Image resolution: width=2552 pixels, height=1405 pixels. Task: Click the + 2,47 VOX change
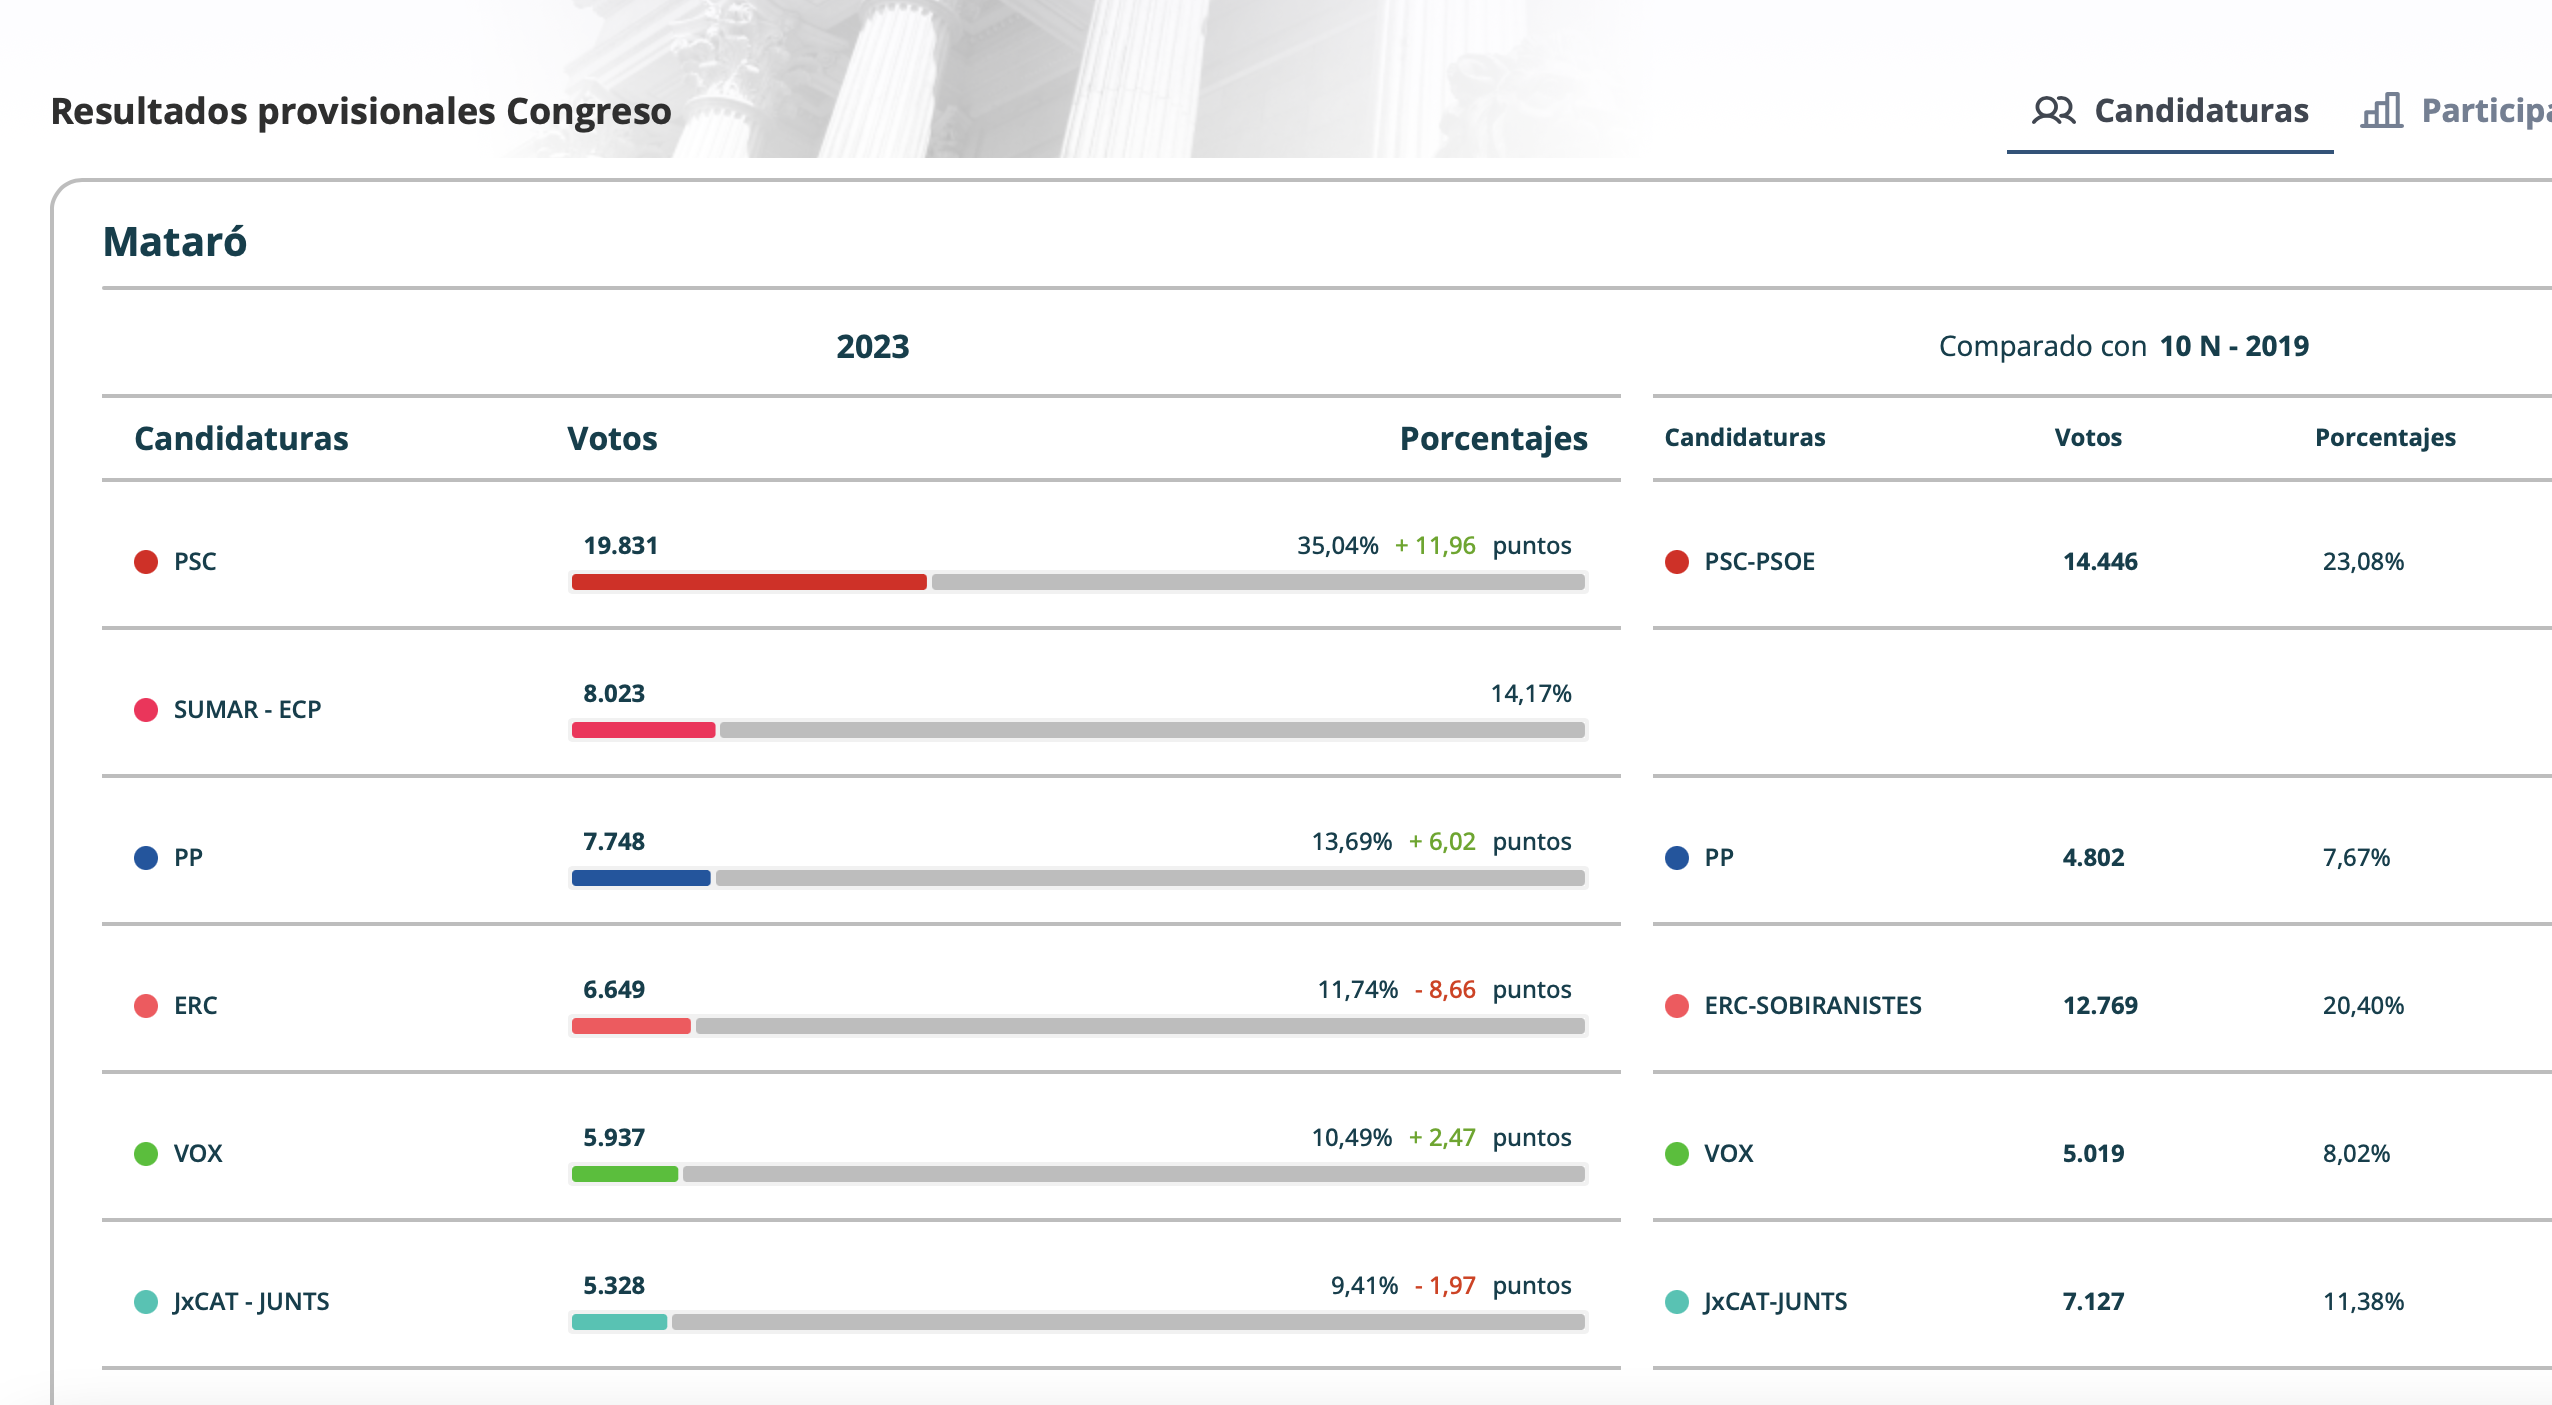point(1442,1138)
